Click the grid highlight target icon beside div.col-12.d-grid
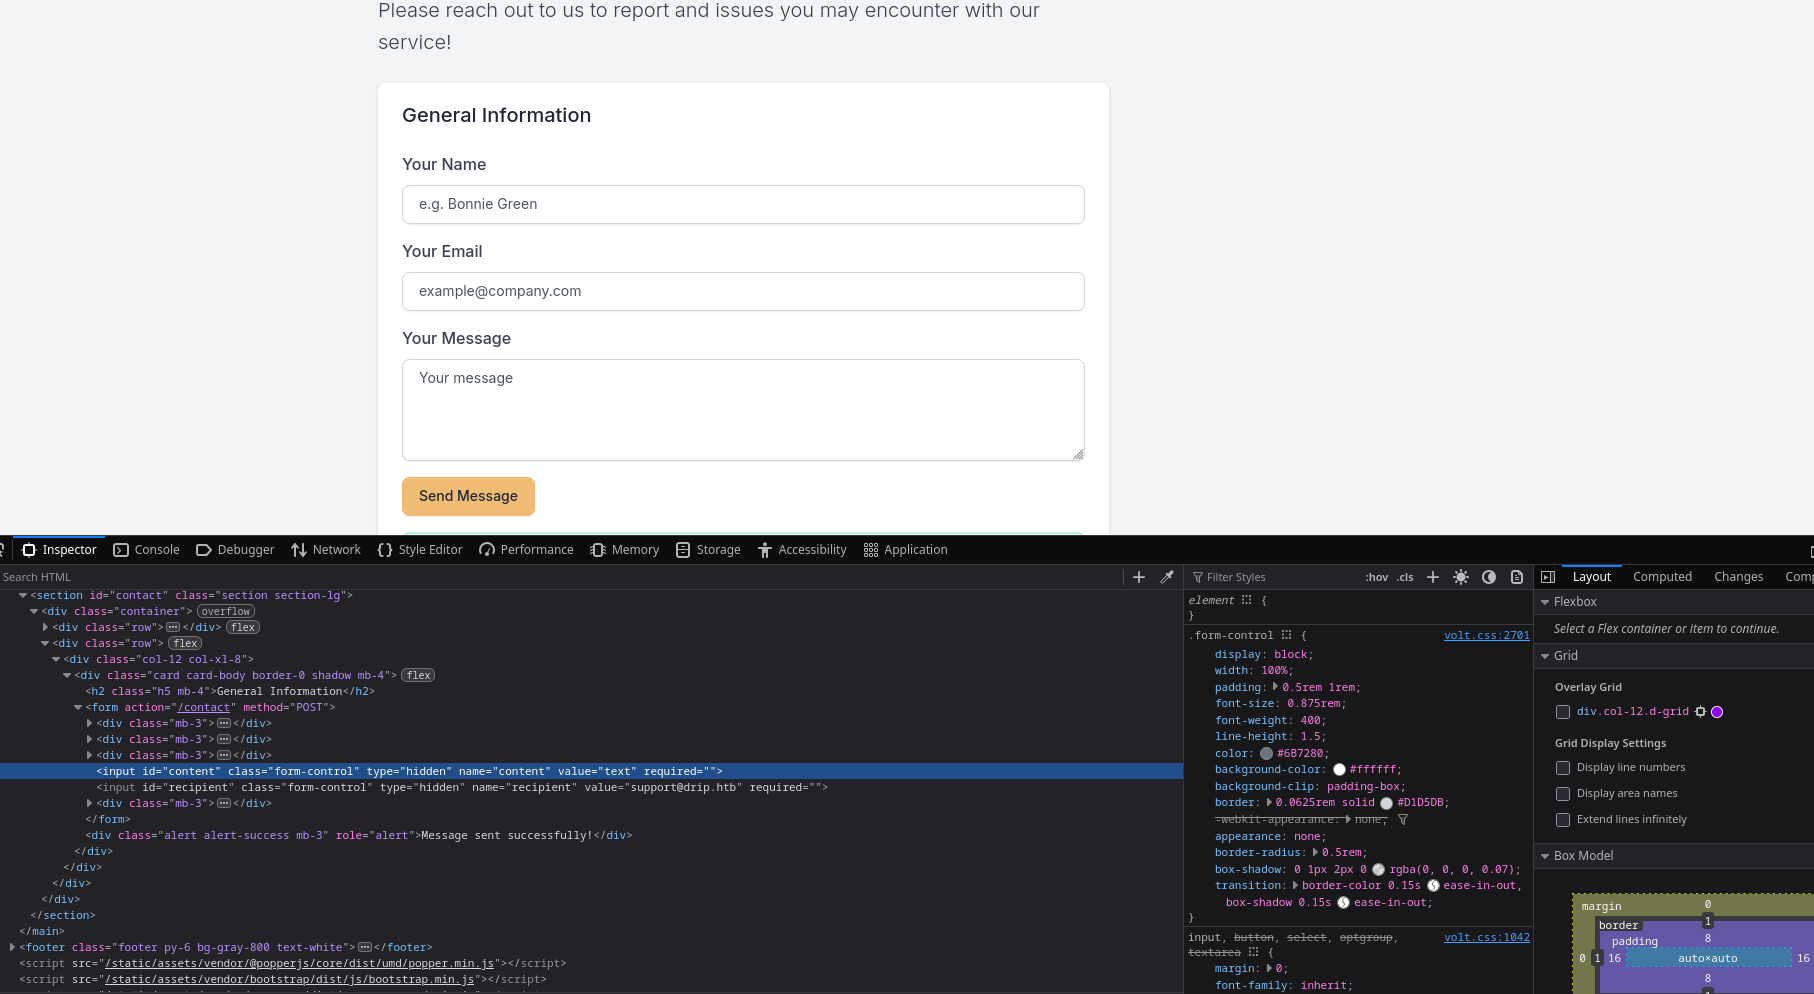This screenshot has width=1814, height=994. (x=1700, y=712)
